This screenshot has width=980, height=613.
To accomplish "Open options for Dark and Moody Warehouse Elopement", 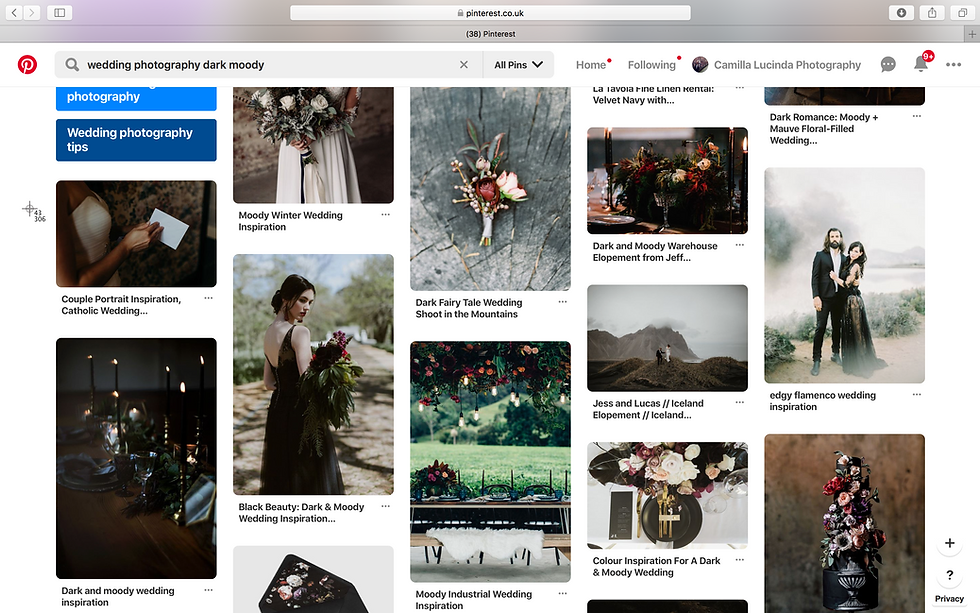I will tap(740, 245).
